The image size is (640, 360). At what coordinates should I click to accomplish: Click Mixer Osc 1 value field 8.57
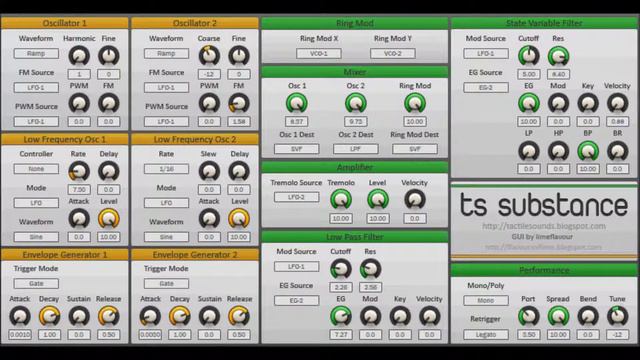point(297,122)
